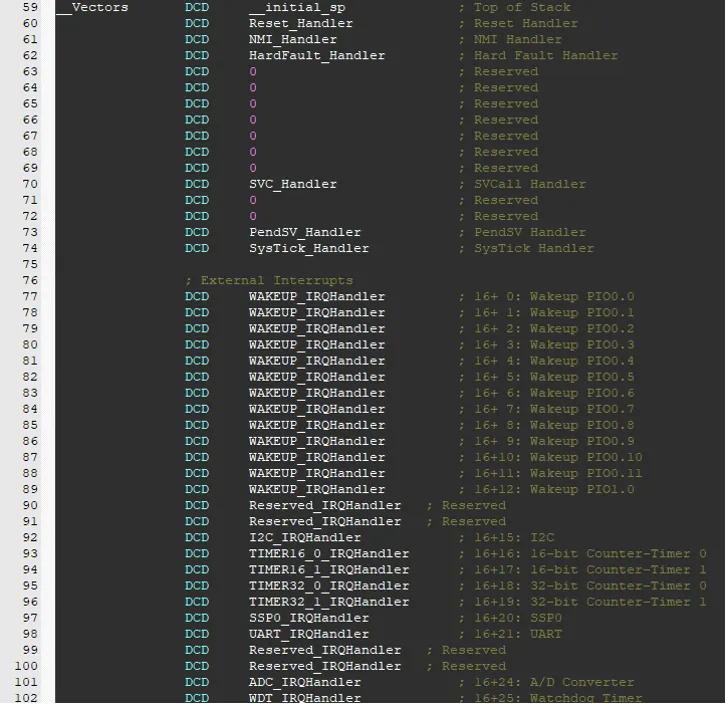
Task: Select TIMER16_0_IRQHandler in the code
Action: (328, 553)
